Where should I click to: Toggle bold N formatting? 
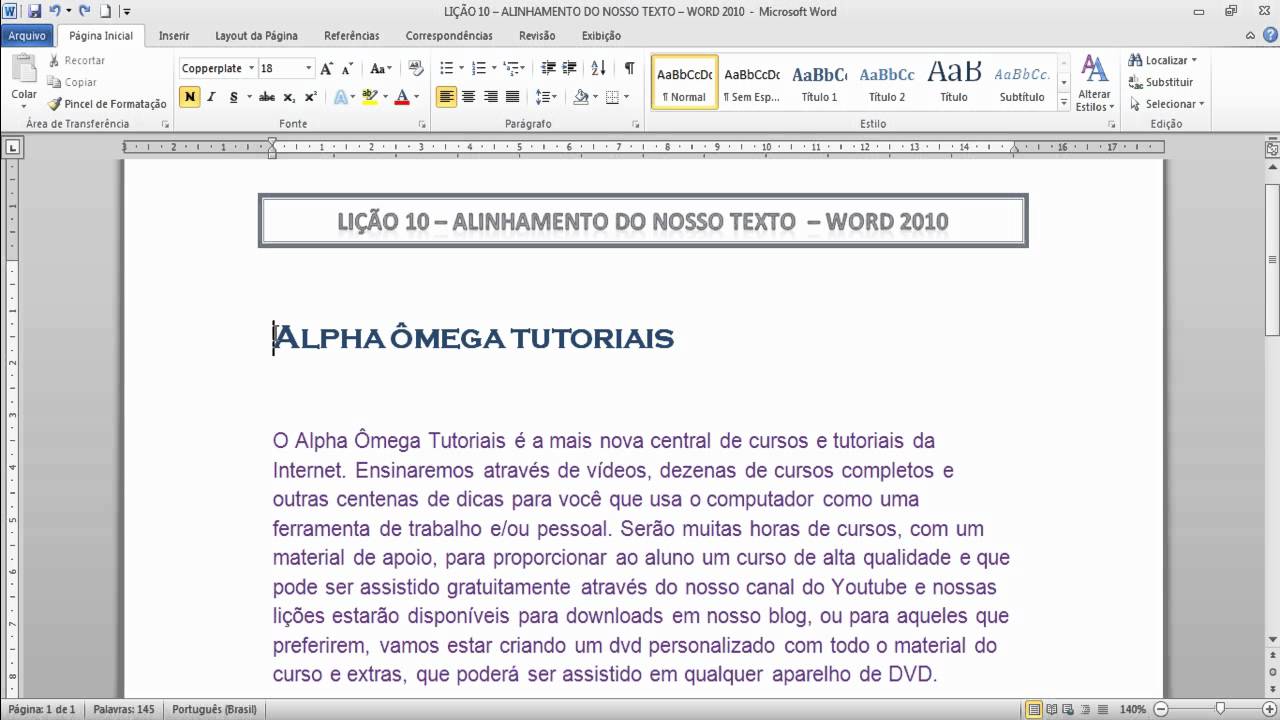pyautogui.click(x=189, y=97)
